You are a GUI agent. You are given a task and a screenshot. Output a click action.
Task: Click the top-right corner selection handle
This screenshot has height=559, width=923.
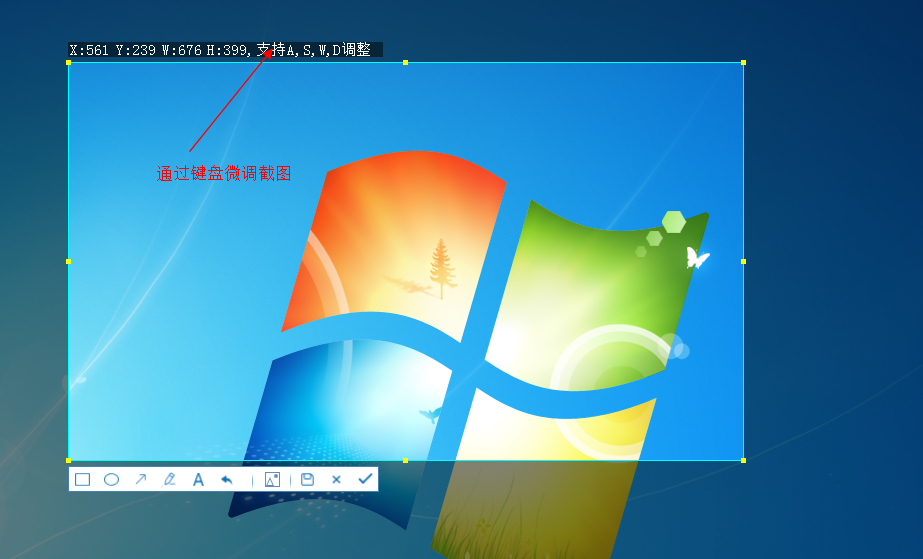(x=743, y=62)
